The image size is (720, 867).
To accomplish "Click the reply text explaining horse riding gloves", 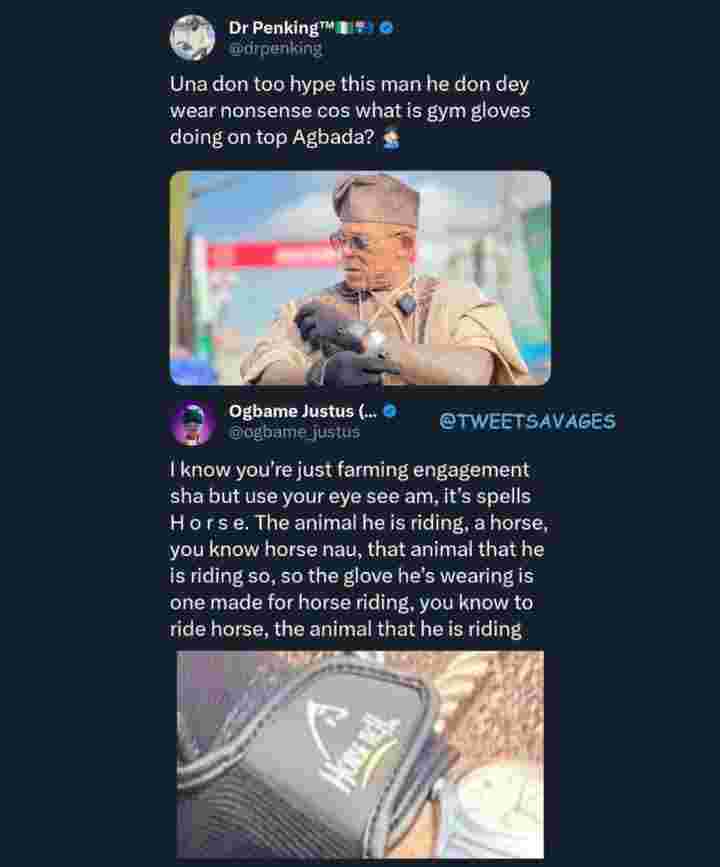I will 359,549.
